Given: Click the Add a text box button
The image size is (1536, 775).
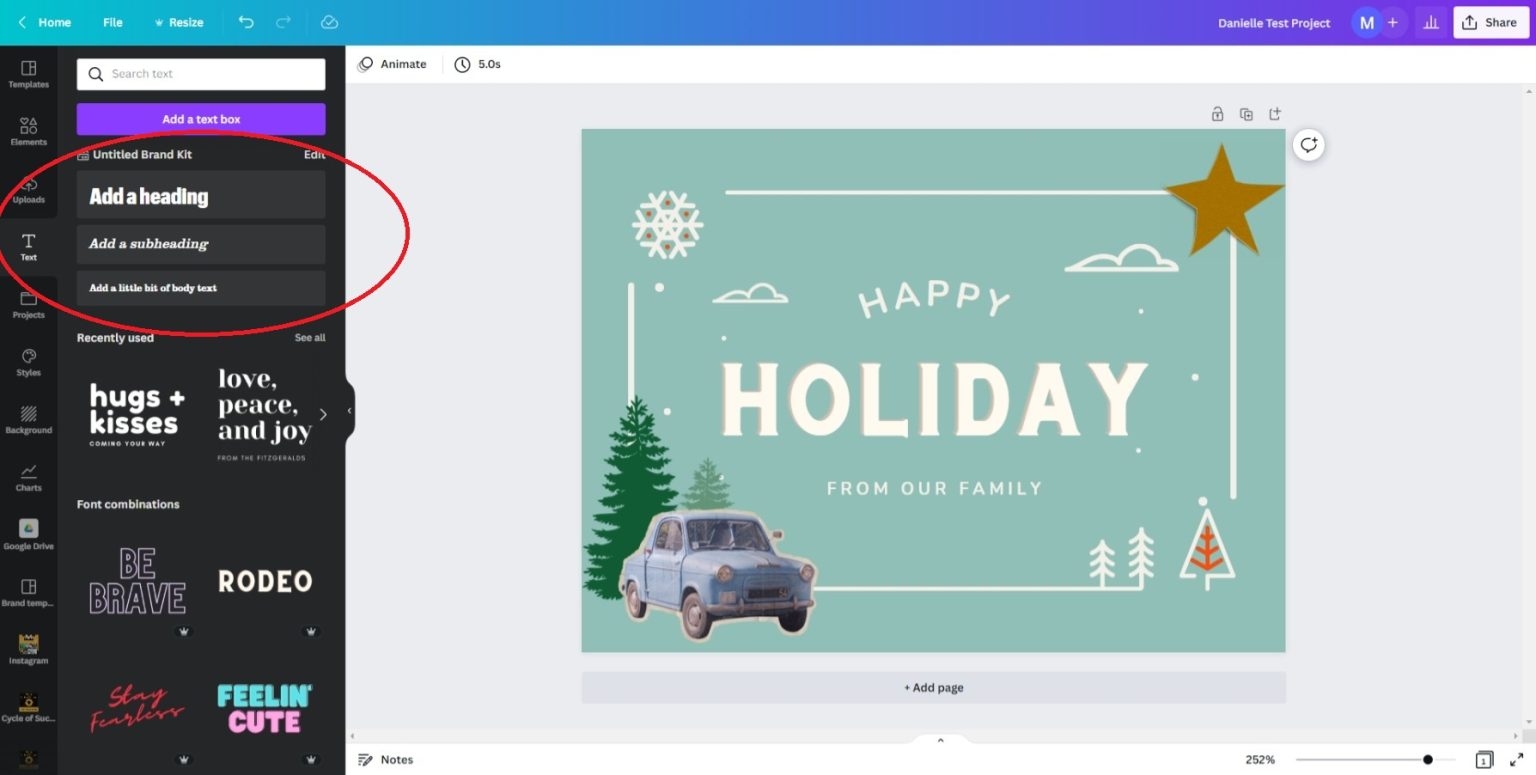Looking at the screenshot, I should (x=201, y=119).
